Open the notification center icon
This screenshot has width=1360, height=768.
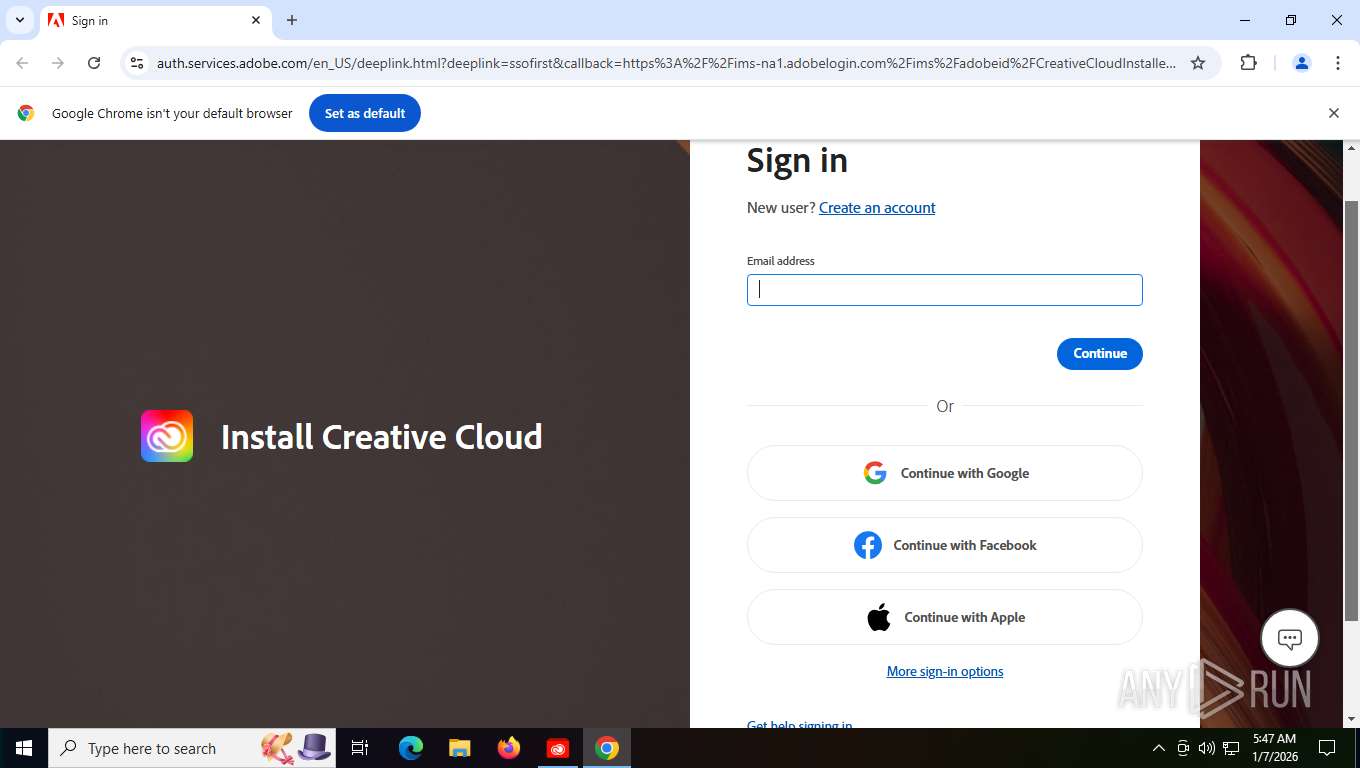(x=1327, y=748)
